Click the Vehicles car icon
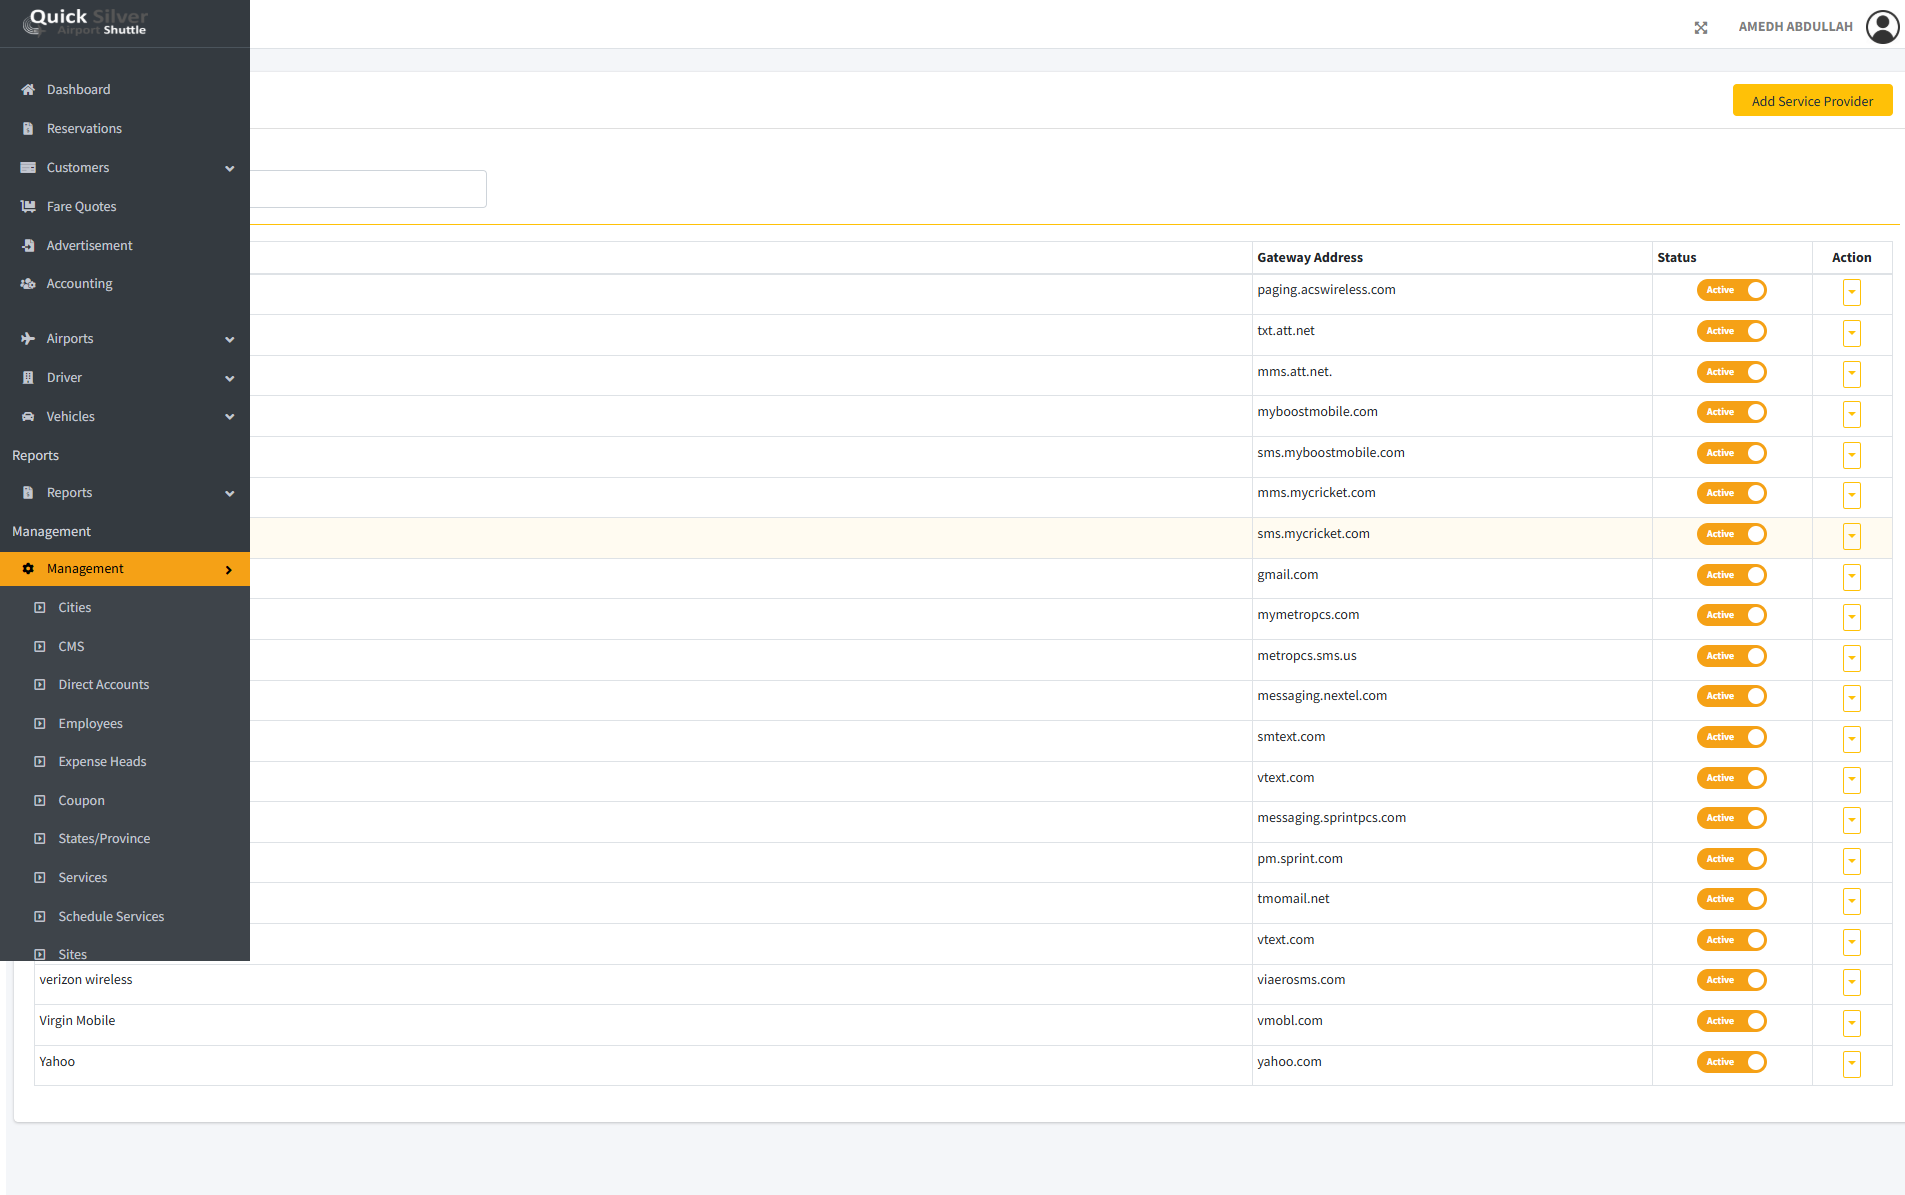 (x=28, y=417)
